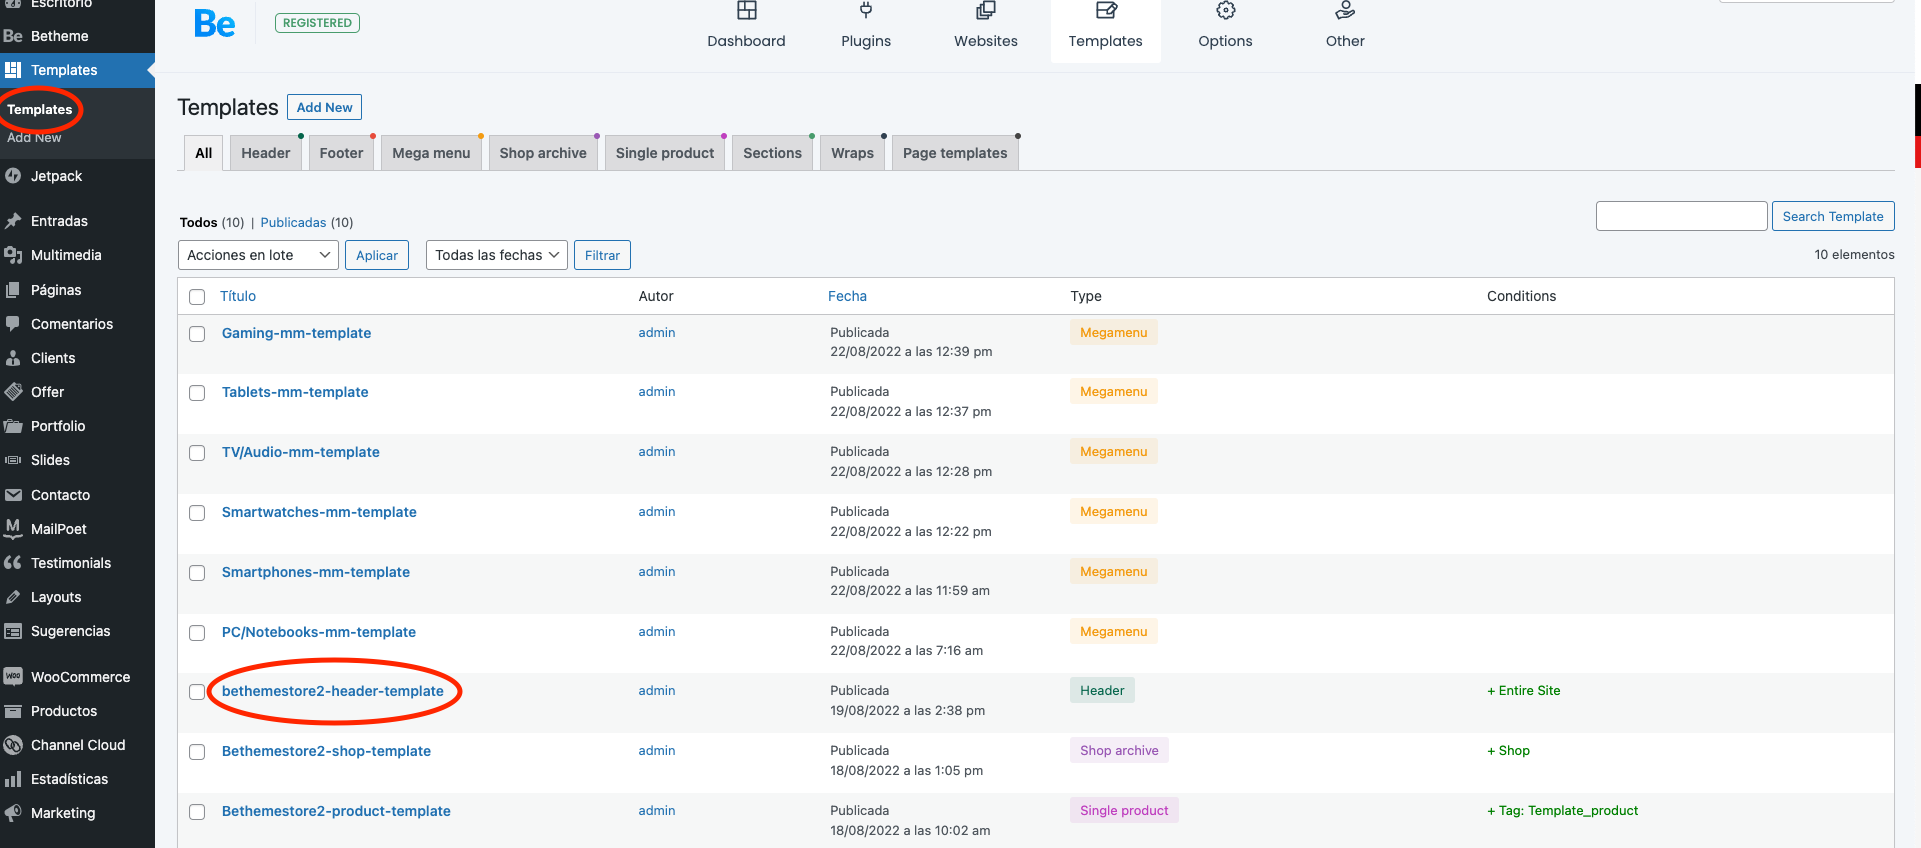Sort by the Título column header
The image size is (1921, 848).
coord(238,296)
